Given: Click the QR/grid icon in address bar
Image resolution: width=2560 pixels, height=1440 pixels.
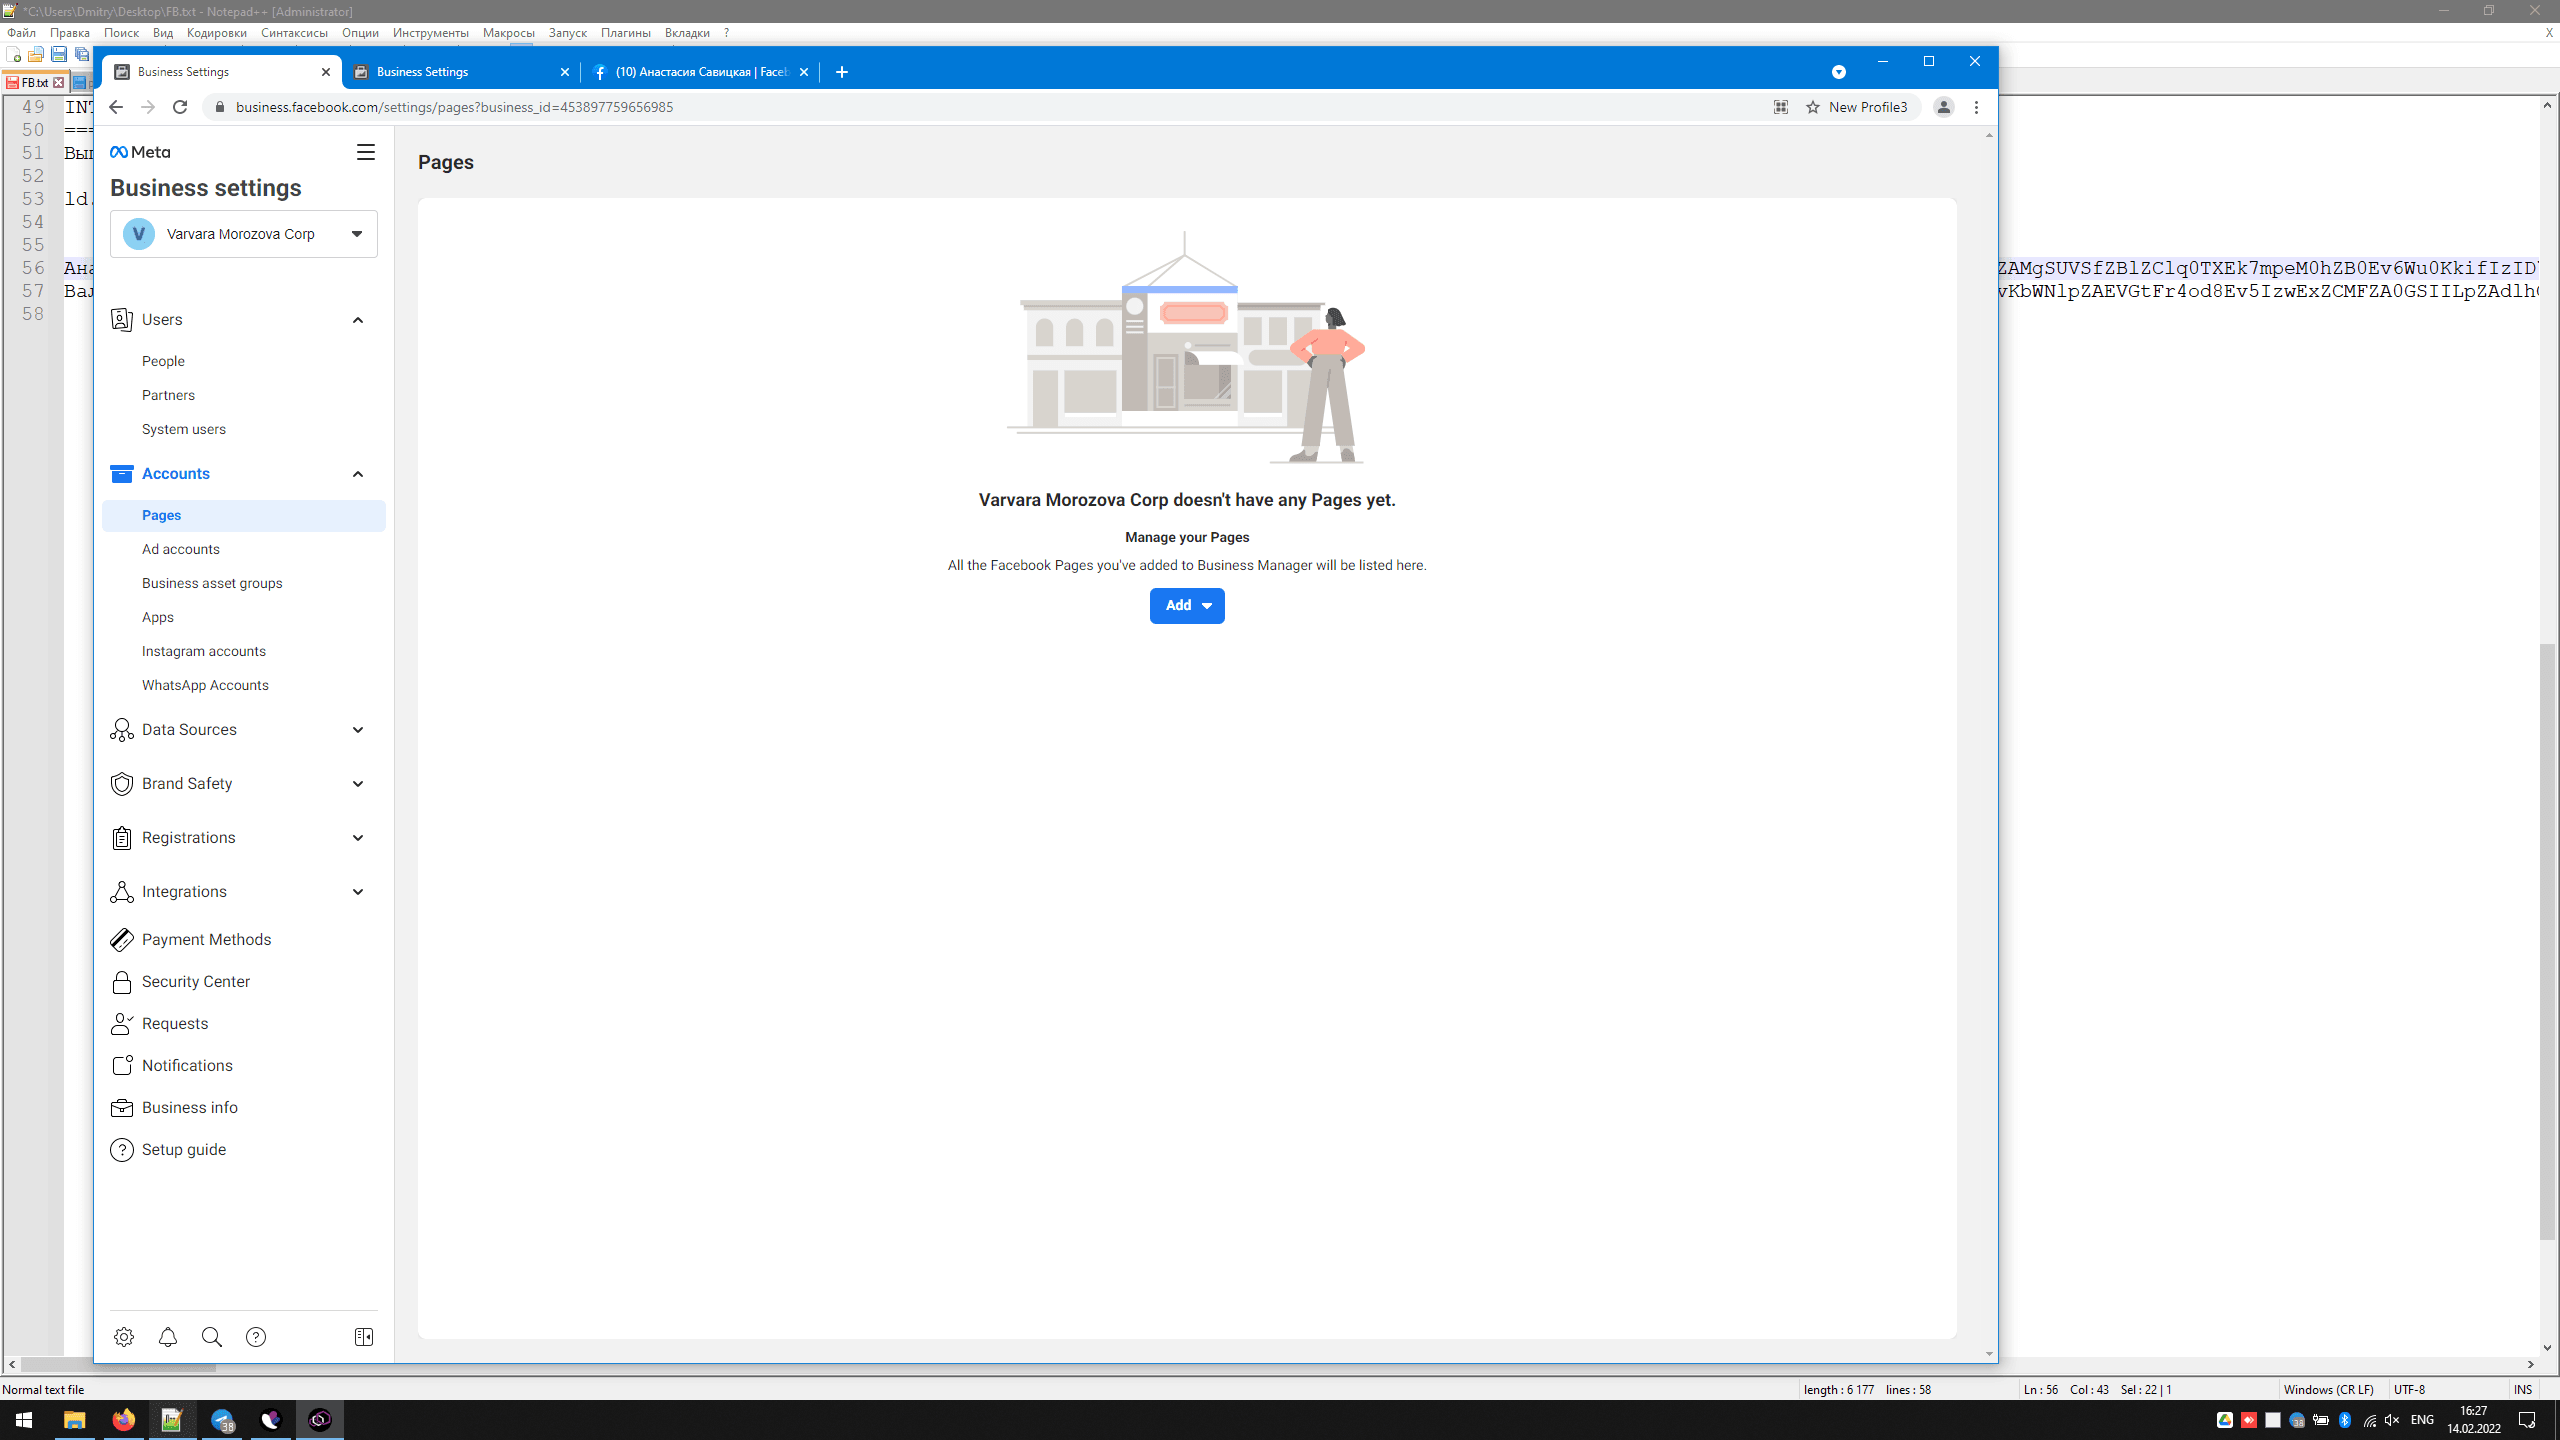Looking at the screenshot, I should [x=1781, y=107].
